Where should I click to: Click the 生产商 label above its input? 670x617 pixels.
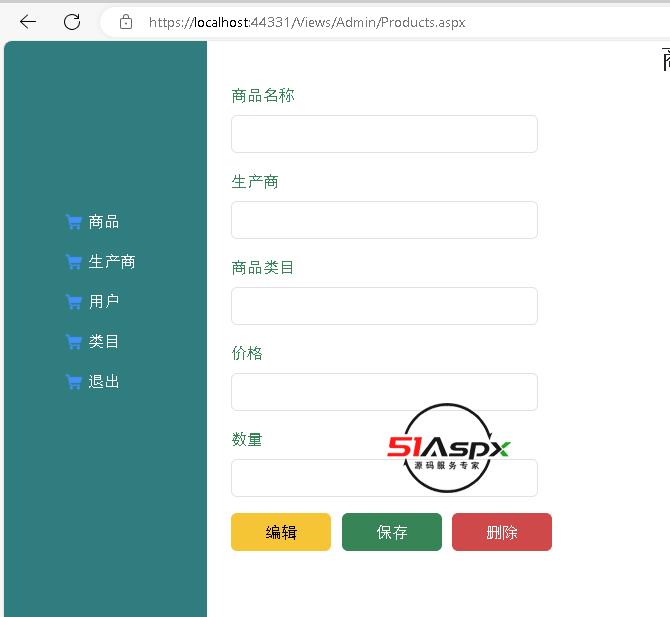[255, 182]
